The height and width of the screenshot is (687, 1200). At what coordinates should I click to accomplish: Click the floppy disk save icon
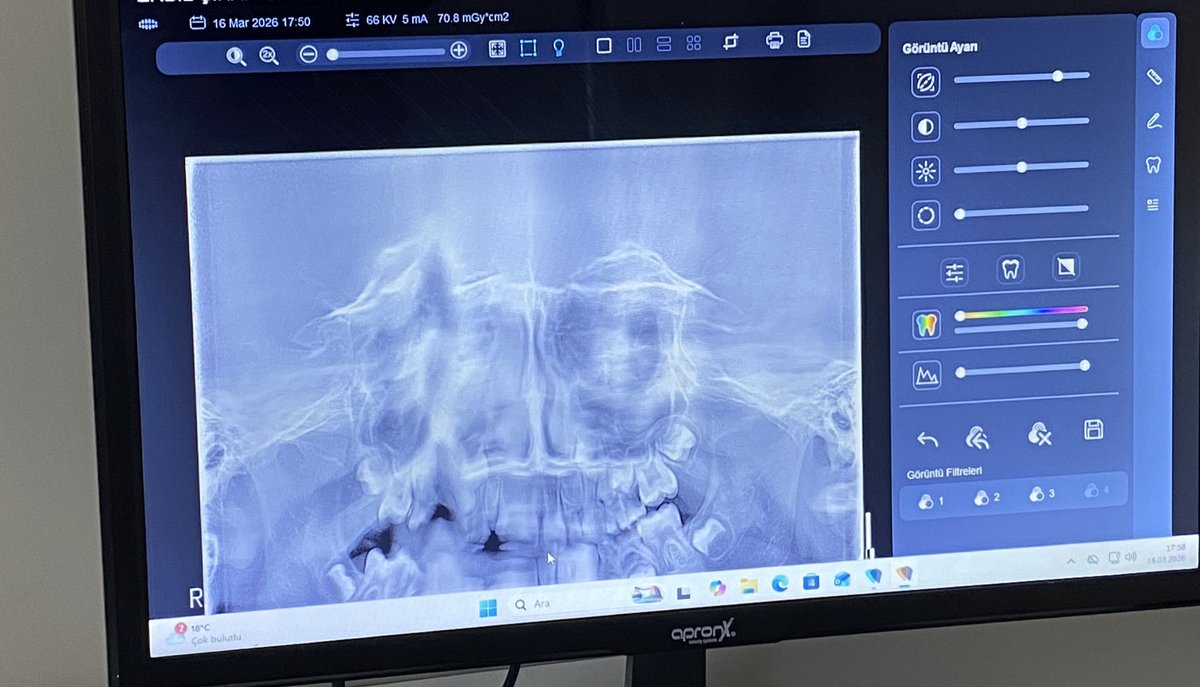pyautogui.click(x=1094, y=430)
